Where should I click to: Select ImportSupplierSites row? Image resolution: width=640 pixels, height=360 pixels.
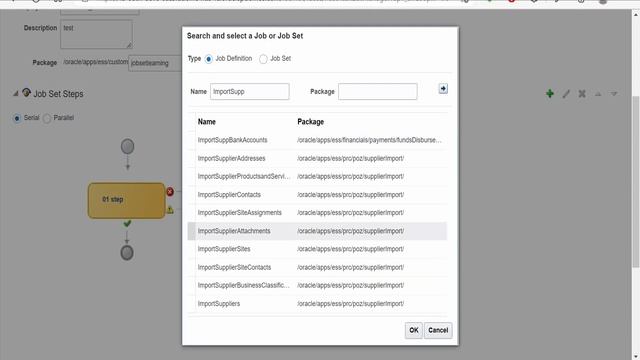pos(317,249)
